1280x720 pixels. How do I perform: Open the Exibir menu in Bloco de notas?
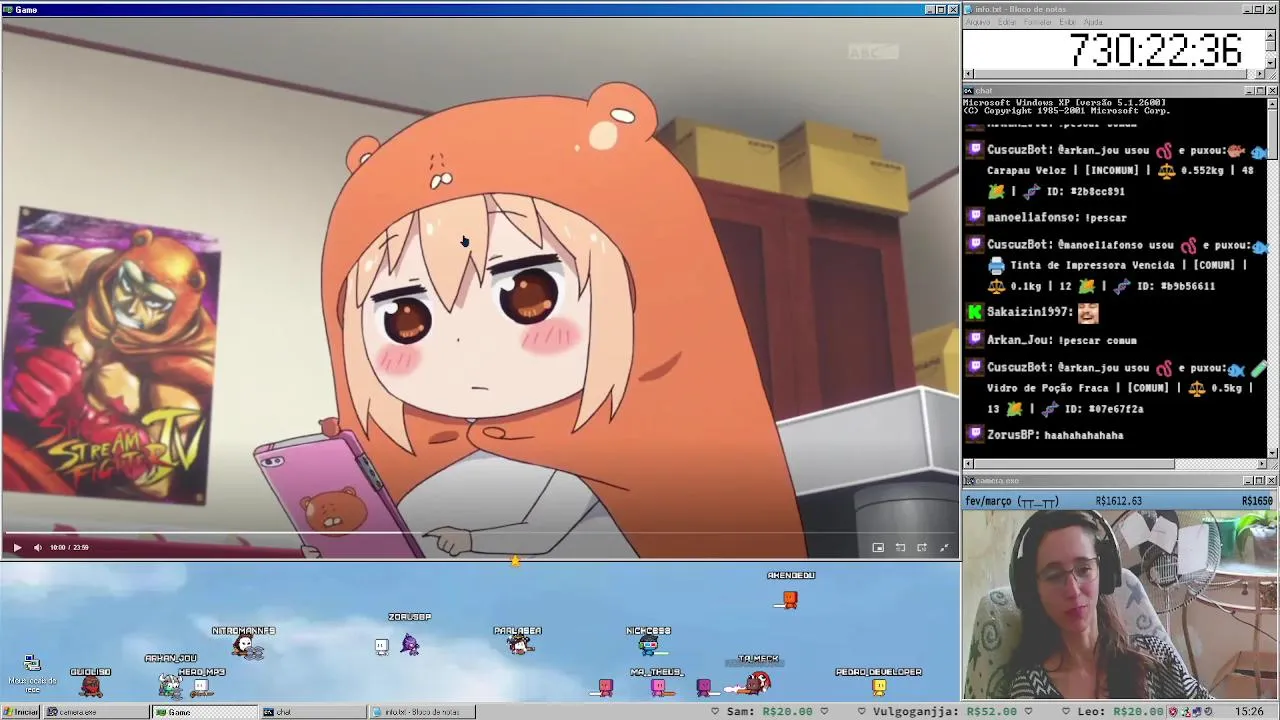[x=1068, y=22]
